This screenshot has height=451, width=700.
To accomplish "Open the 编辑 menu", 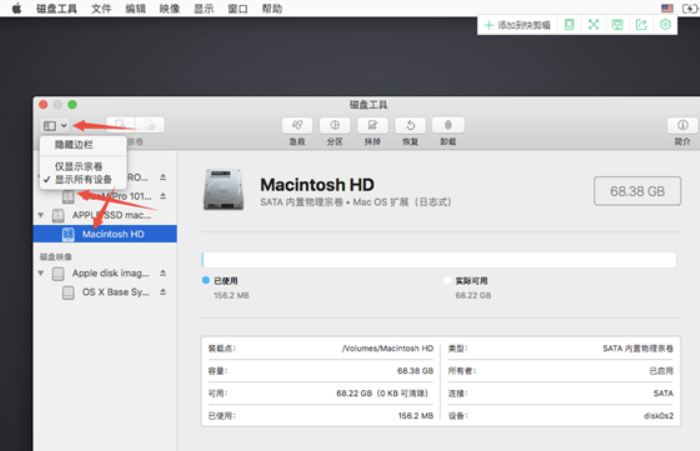I will (135, 9).
